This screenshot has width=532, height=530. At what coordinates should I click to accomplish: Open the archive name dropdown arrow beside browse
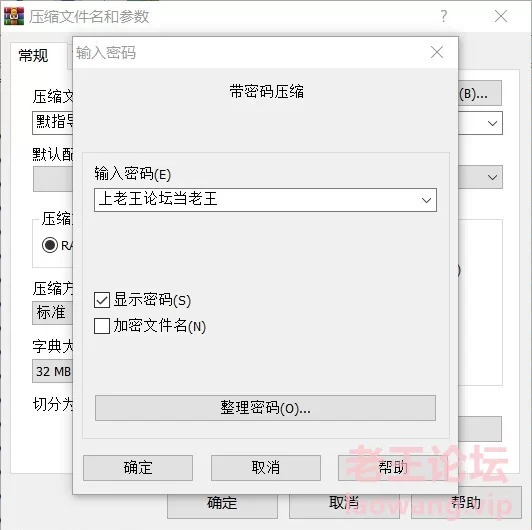[492, 123]
